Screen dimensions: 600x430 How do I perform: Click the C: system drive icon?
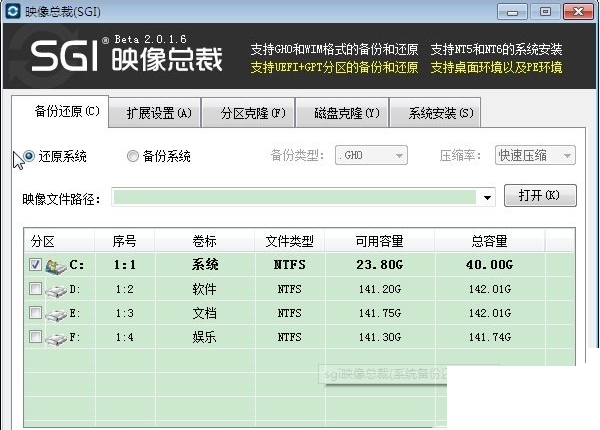click(x=56, y=266)
